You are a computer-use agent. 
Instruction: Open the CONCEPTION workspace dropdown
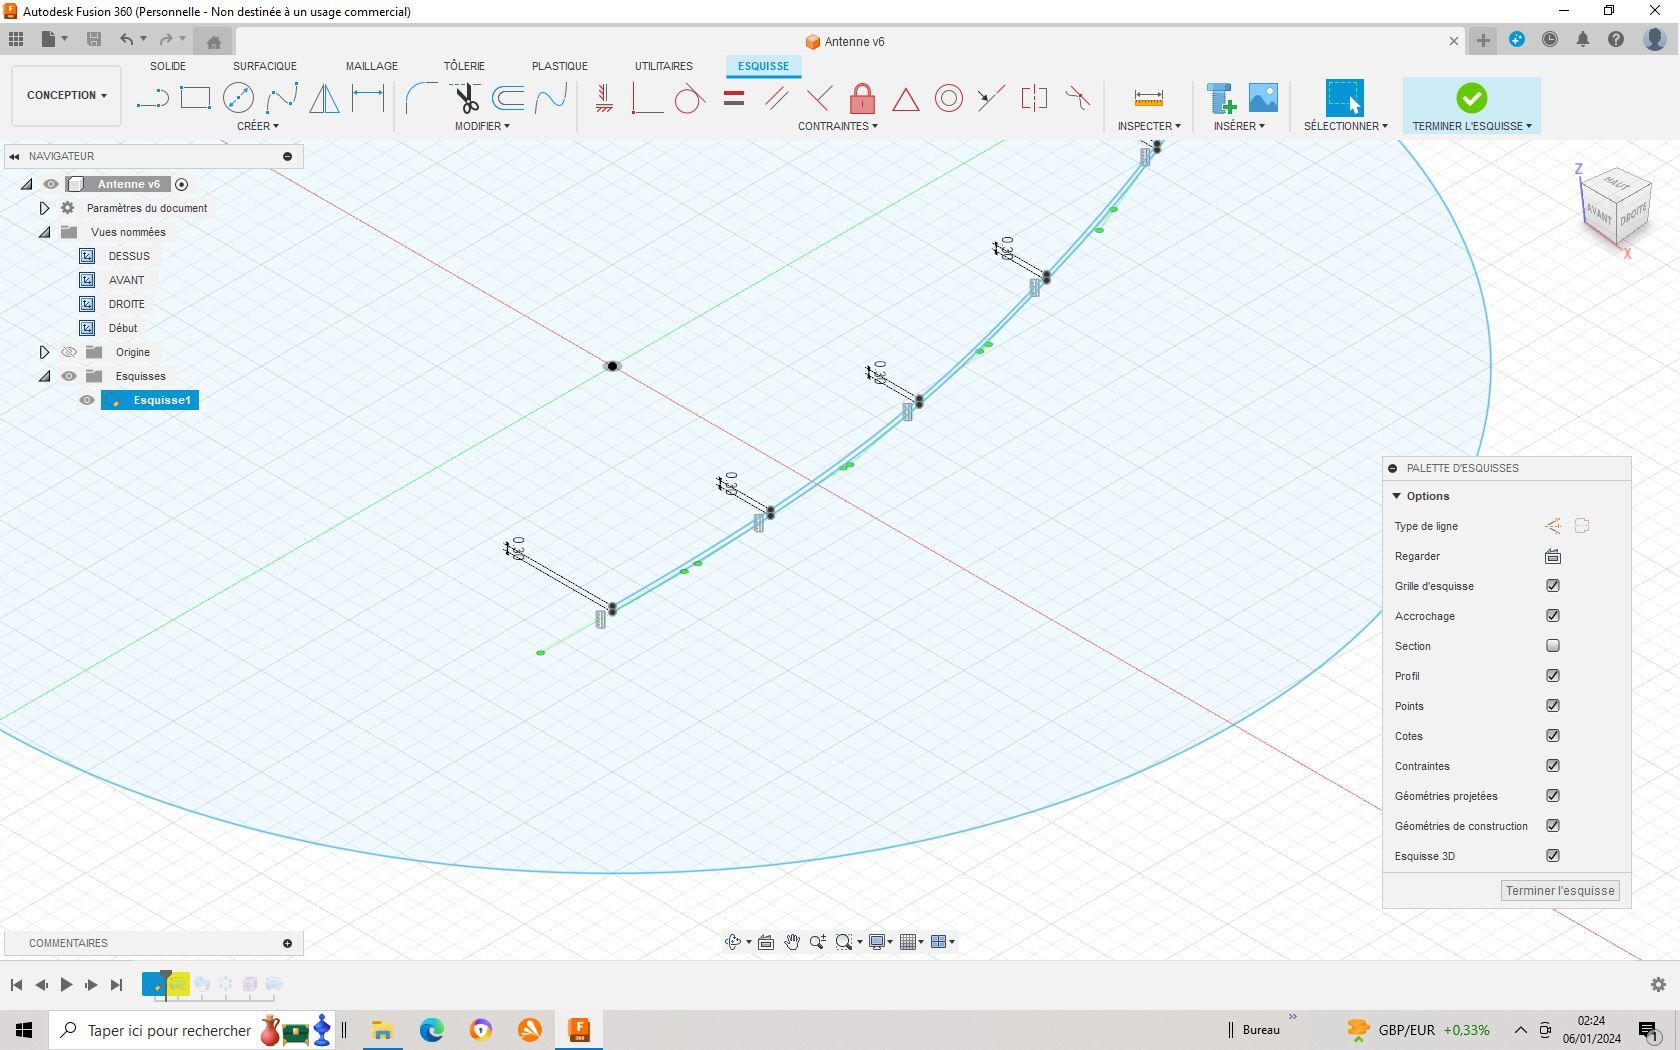66,96
